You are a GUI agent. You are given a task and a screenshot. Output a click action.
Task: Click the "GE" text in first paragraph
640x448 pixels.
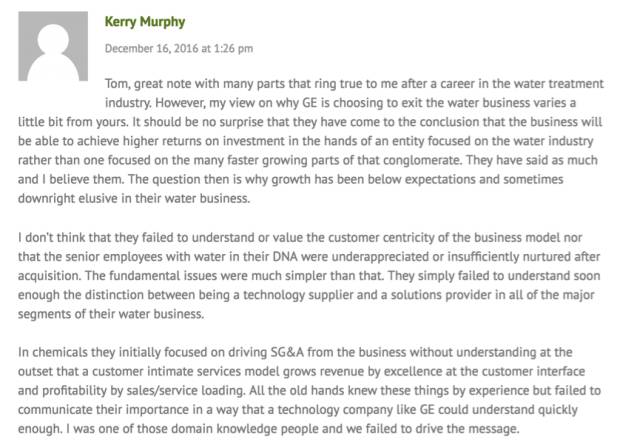[x=309, y=103]
